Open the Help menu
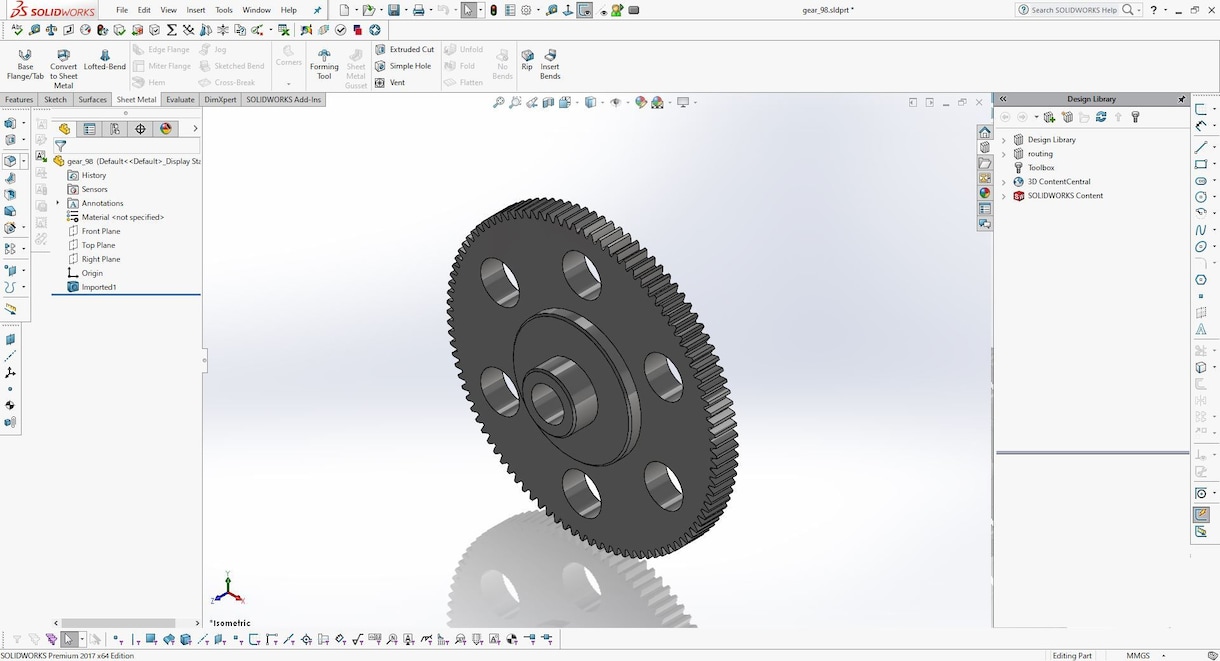1220x661 pixels. pyautogui.click(x=288, y=10)
